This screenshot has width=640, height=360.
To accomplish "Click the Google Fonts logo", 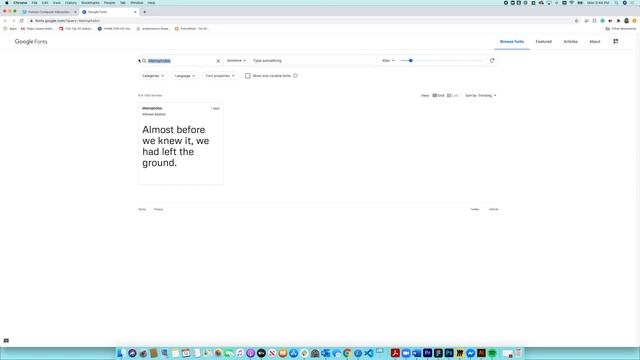I will (x=31, y=42).
